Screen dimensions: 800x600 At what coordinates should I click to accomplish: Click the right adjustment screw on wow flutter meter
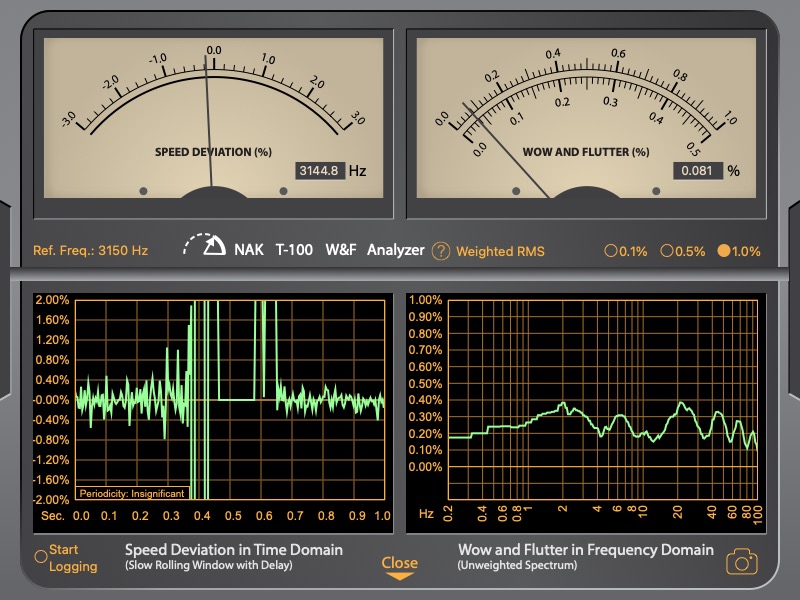click(x=656, y=191)
